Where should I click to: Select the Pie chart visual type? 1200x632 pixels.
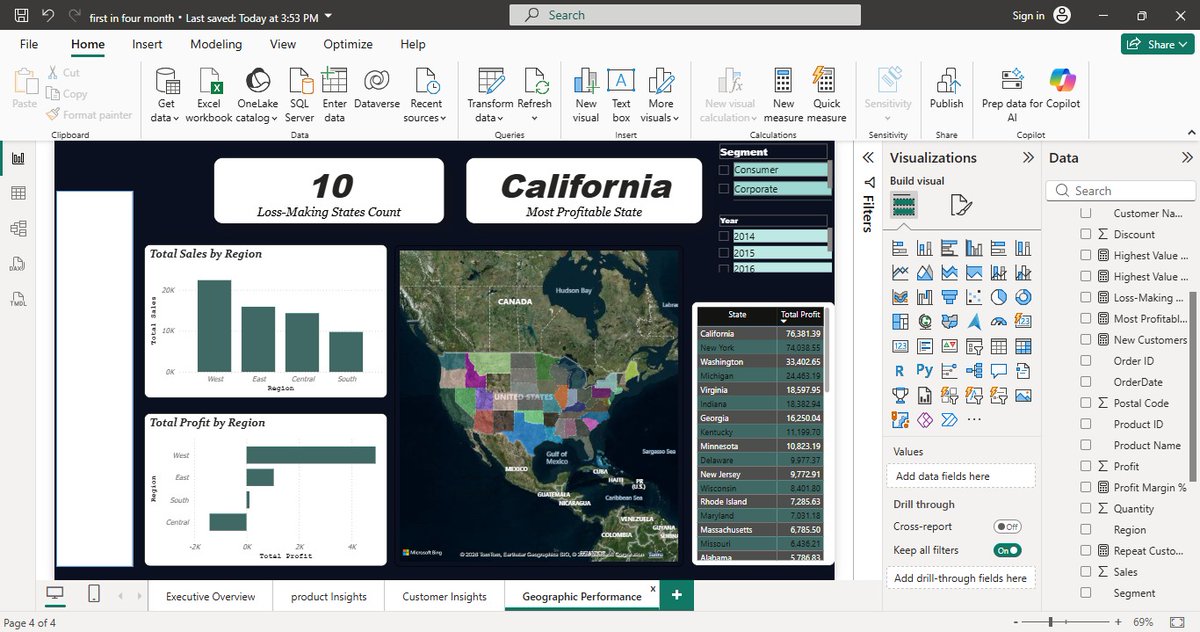pyautogui.click(x=998, y=297)
